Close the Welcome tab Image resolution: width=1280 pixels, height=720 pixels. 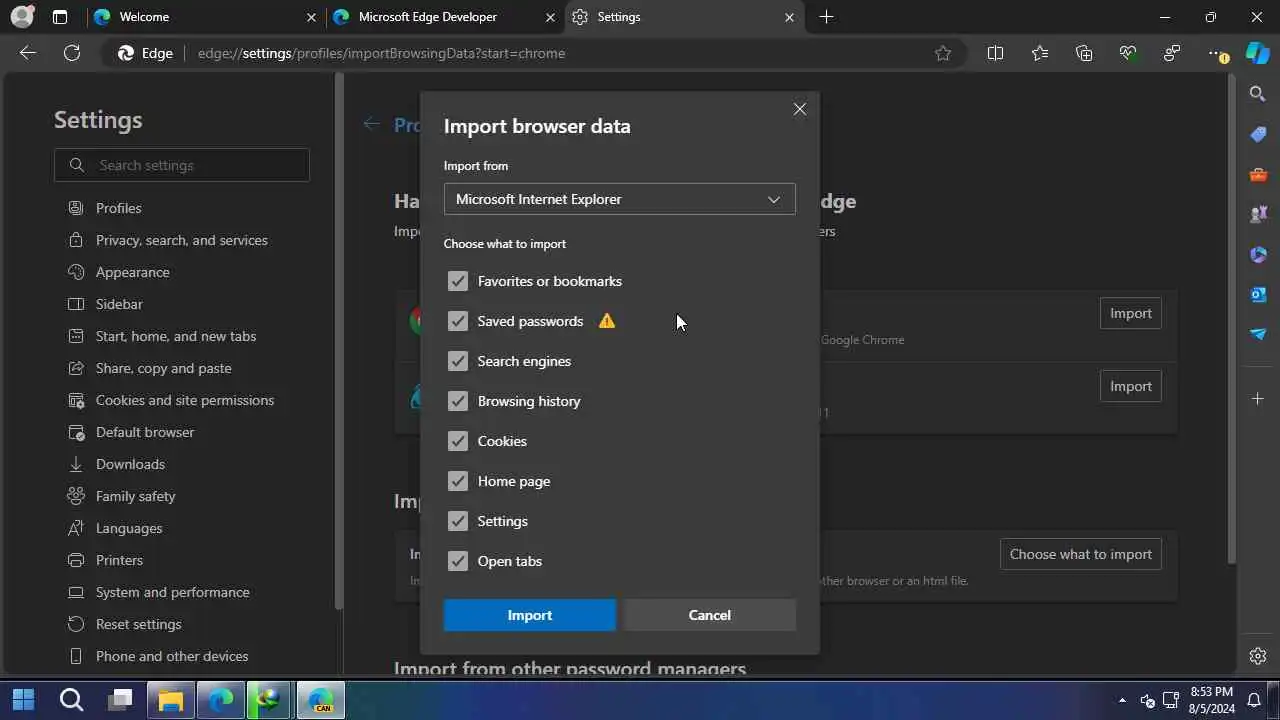click(311, 17)
